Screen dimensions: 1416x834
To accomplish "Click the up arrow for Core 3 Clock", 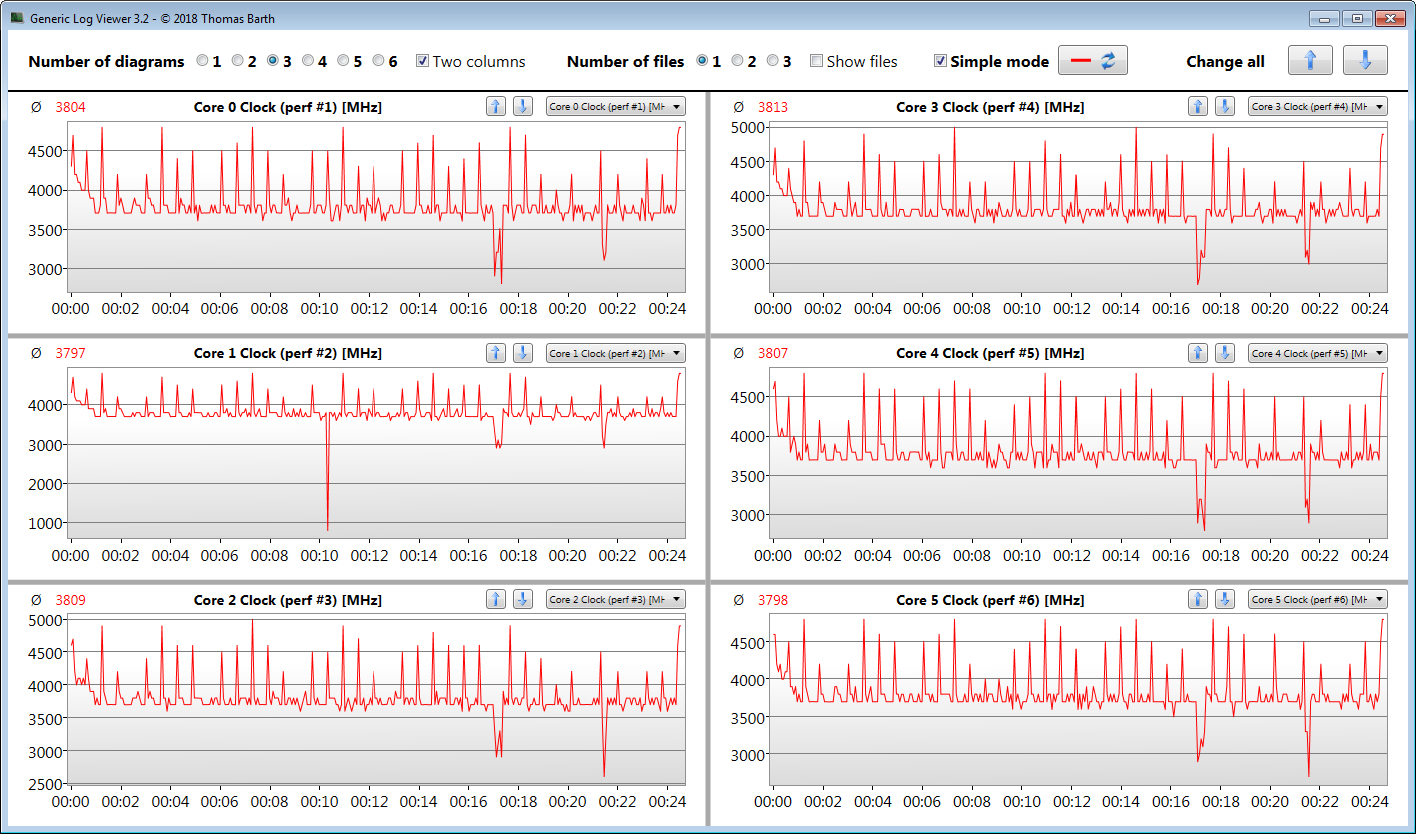I will pos(1198,106).
